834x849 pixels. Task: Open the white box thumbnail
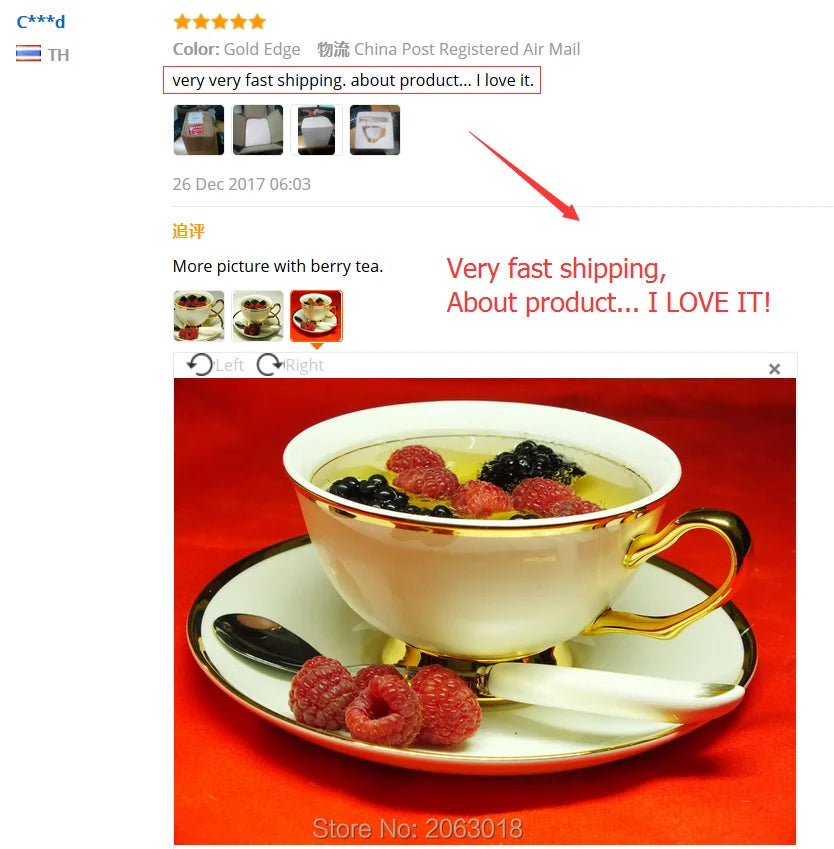pyautogui.click(x=316, y=130)
